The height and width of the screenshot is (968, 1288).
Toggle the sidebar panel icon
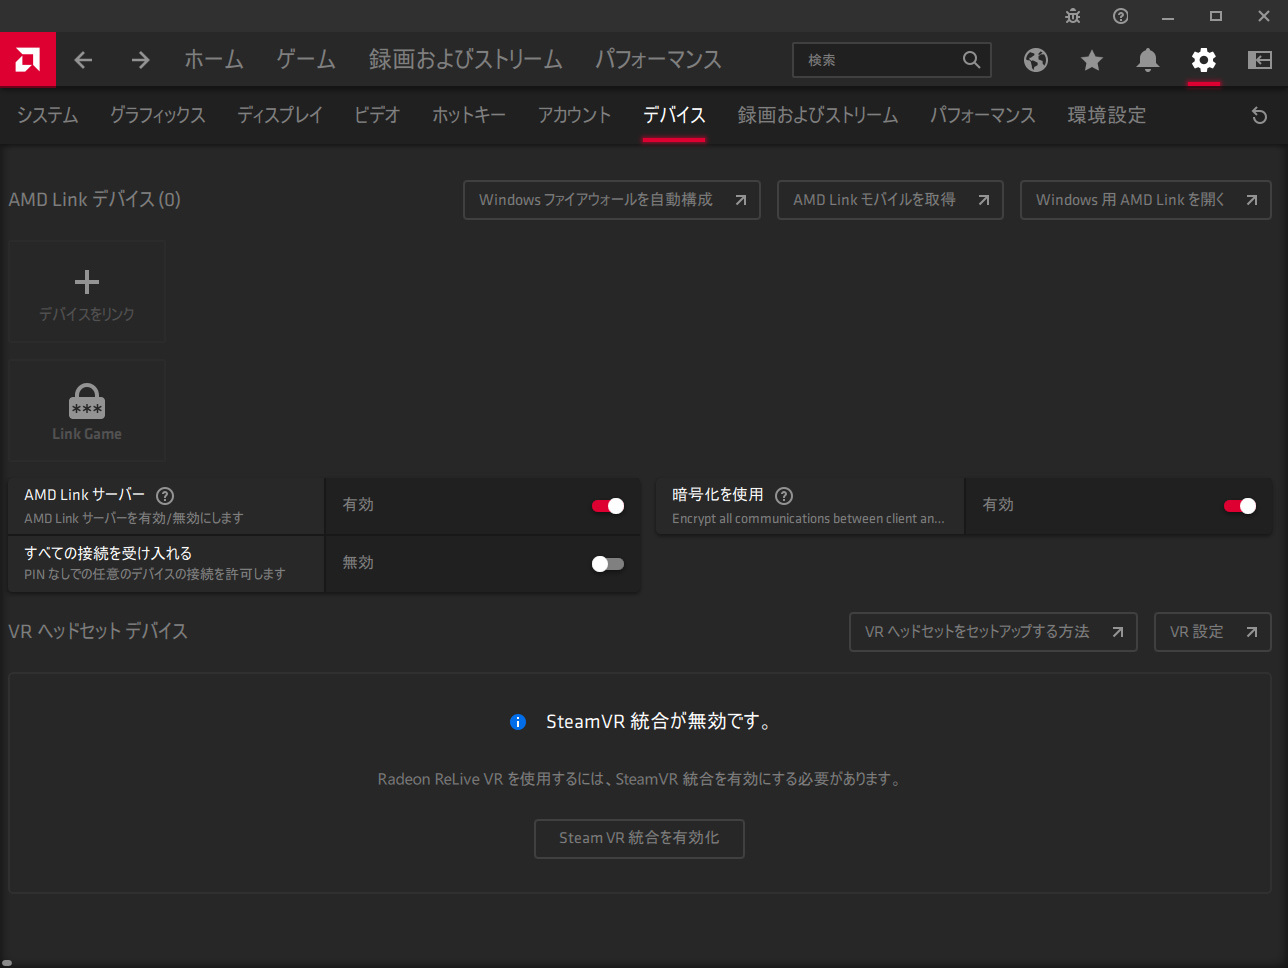click(x=1260, y=60)
